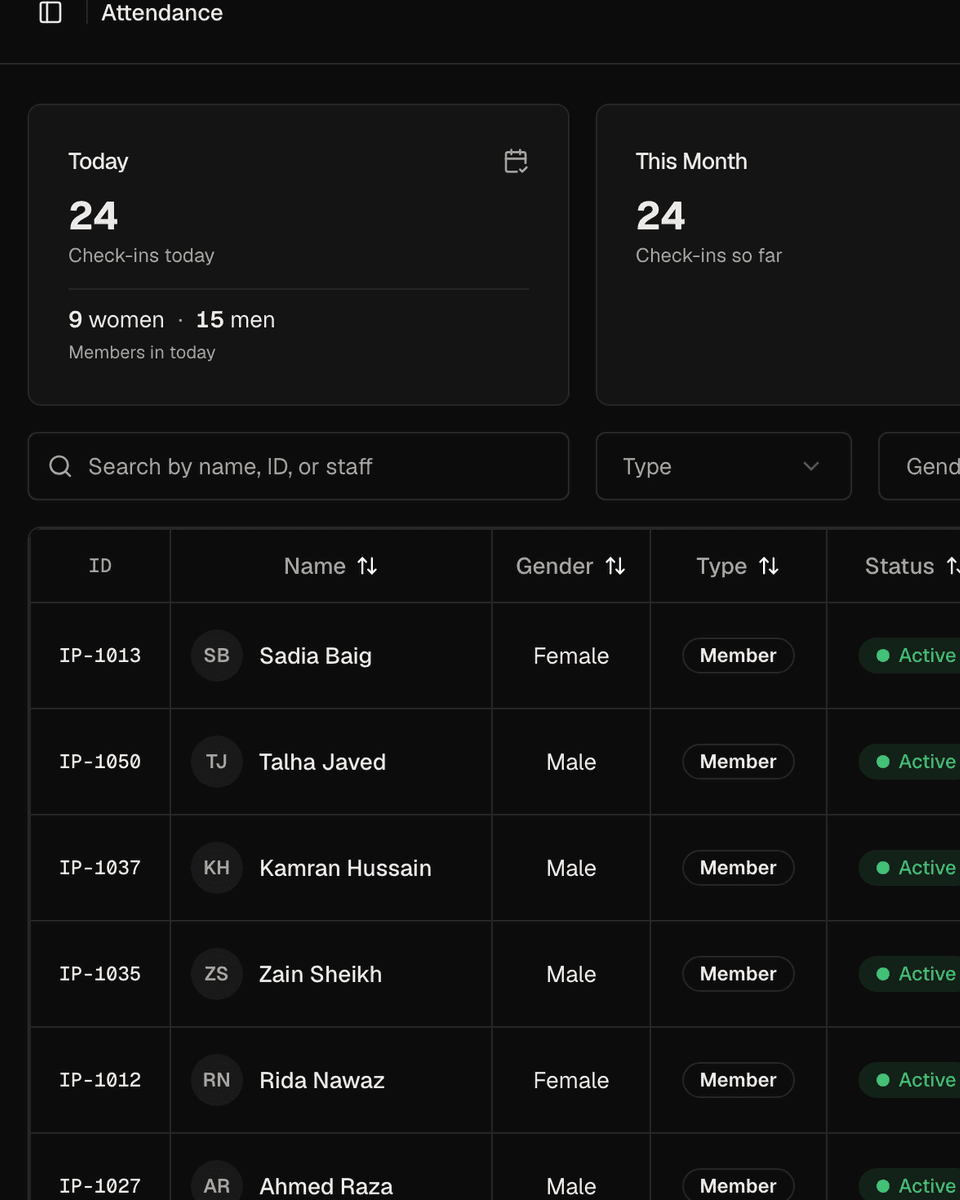Click the Member badge for Talha Javed

(738, 762)
